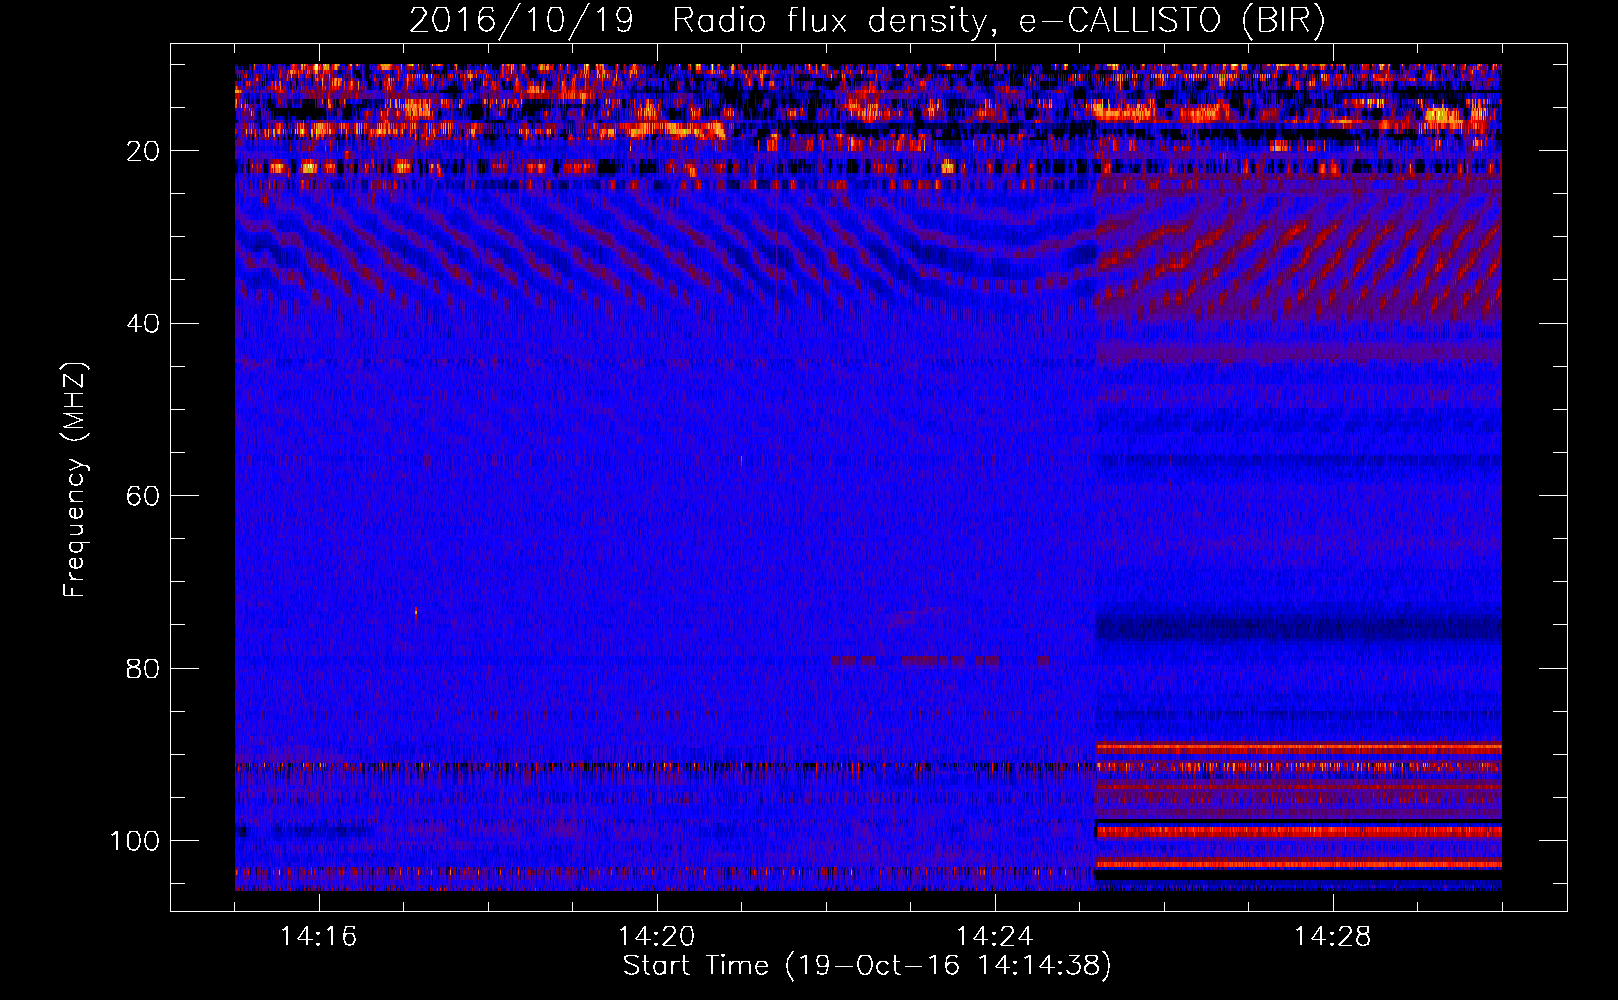Image resolution: width=1618 pixels, height=1000 pixels.
Task: Click the '100' frequency tick label
Action: tap(135, 841)
